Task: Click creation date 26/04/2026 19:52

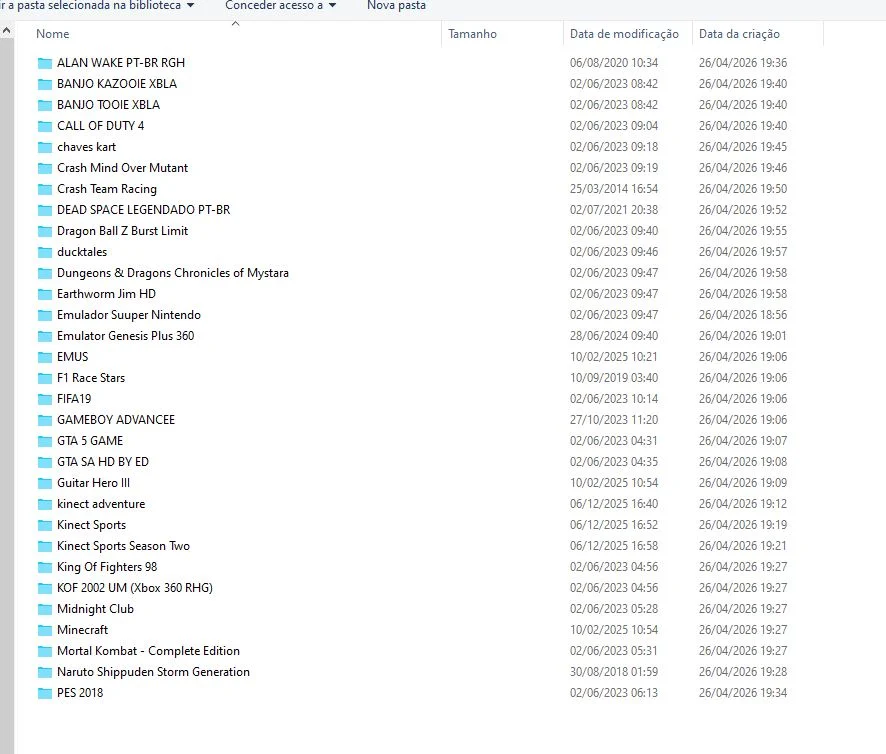Action: pos(742,210)
